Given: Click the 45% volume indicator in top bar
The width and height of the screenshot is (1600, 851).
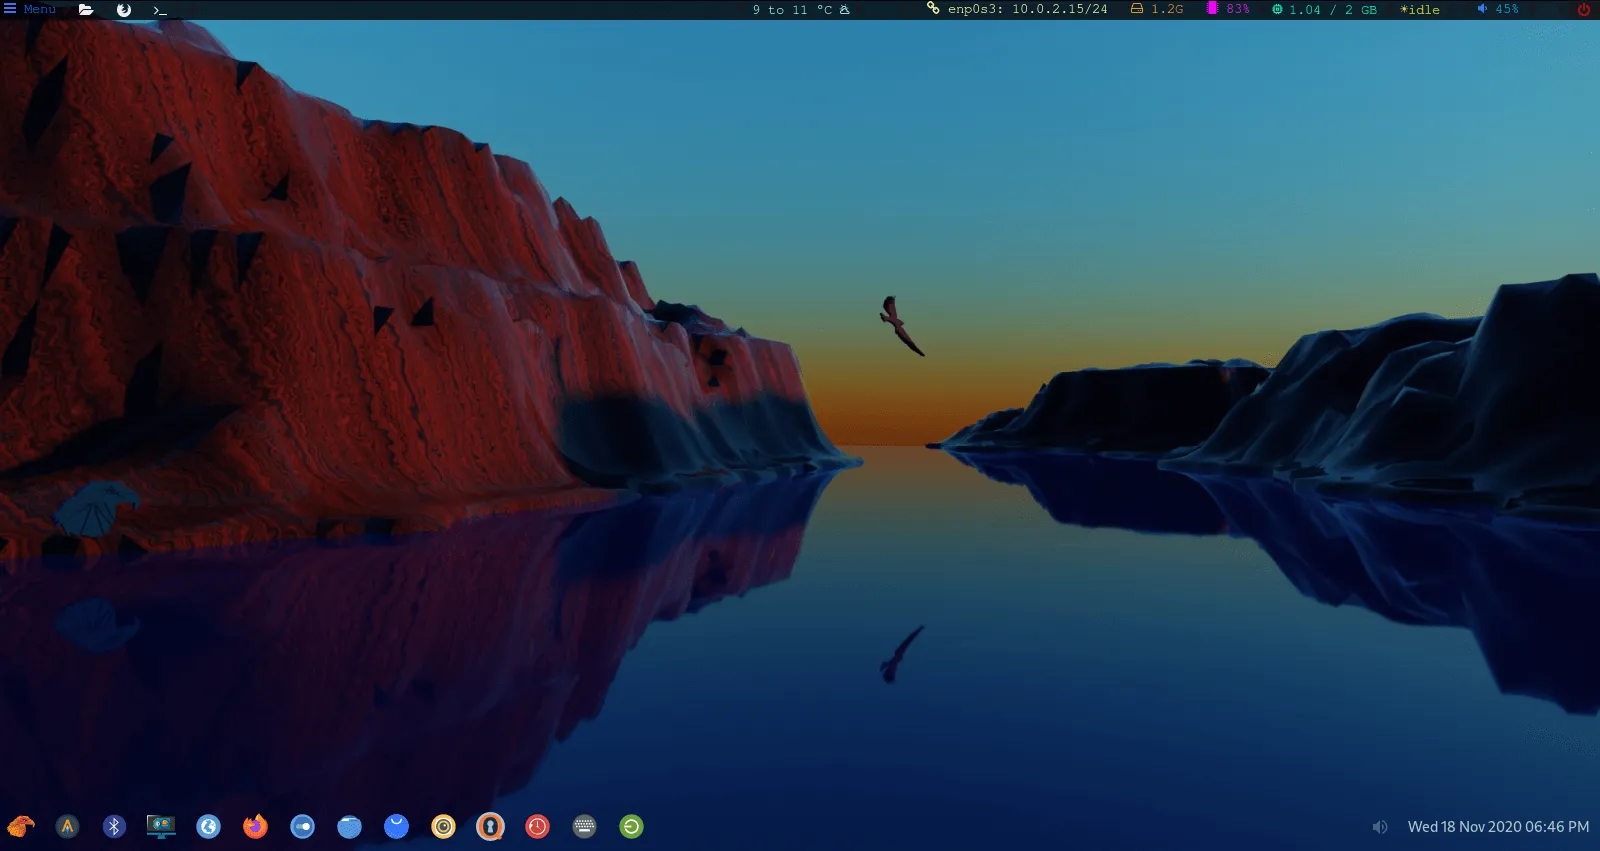Looking at the screenshot, I should [1498, 9].
